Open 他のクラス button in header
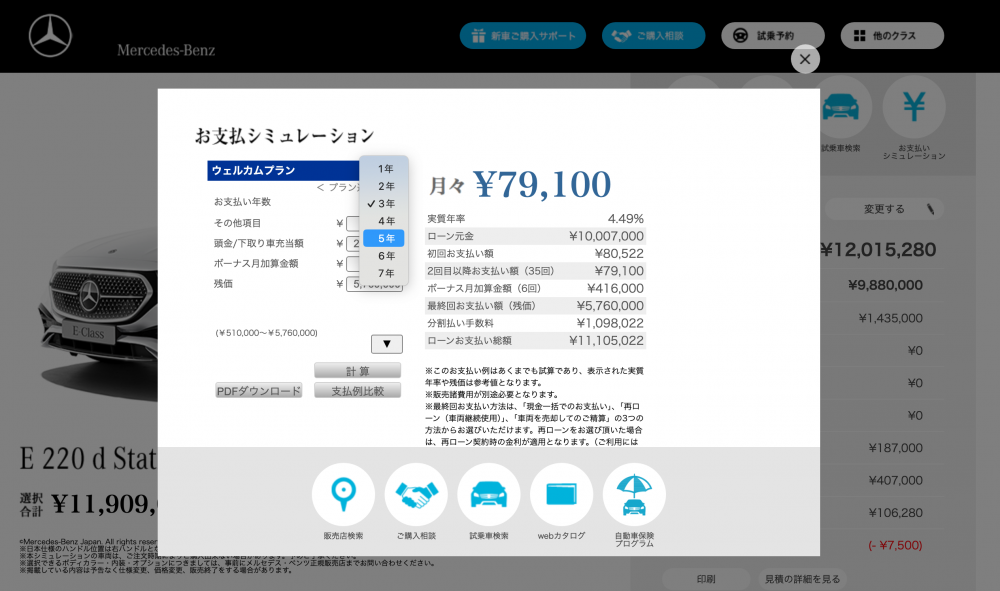 892,36
